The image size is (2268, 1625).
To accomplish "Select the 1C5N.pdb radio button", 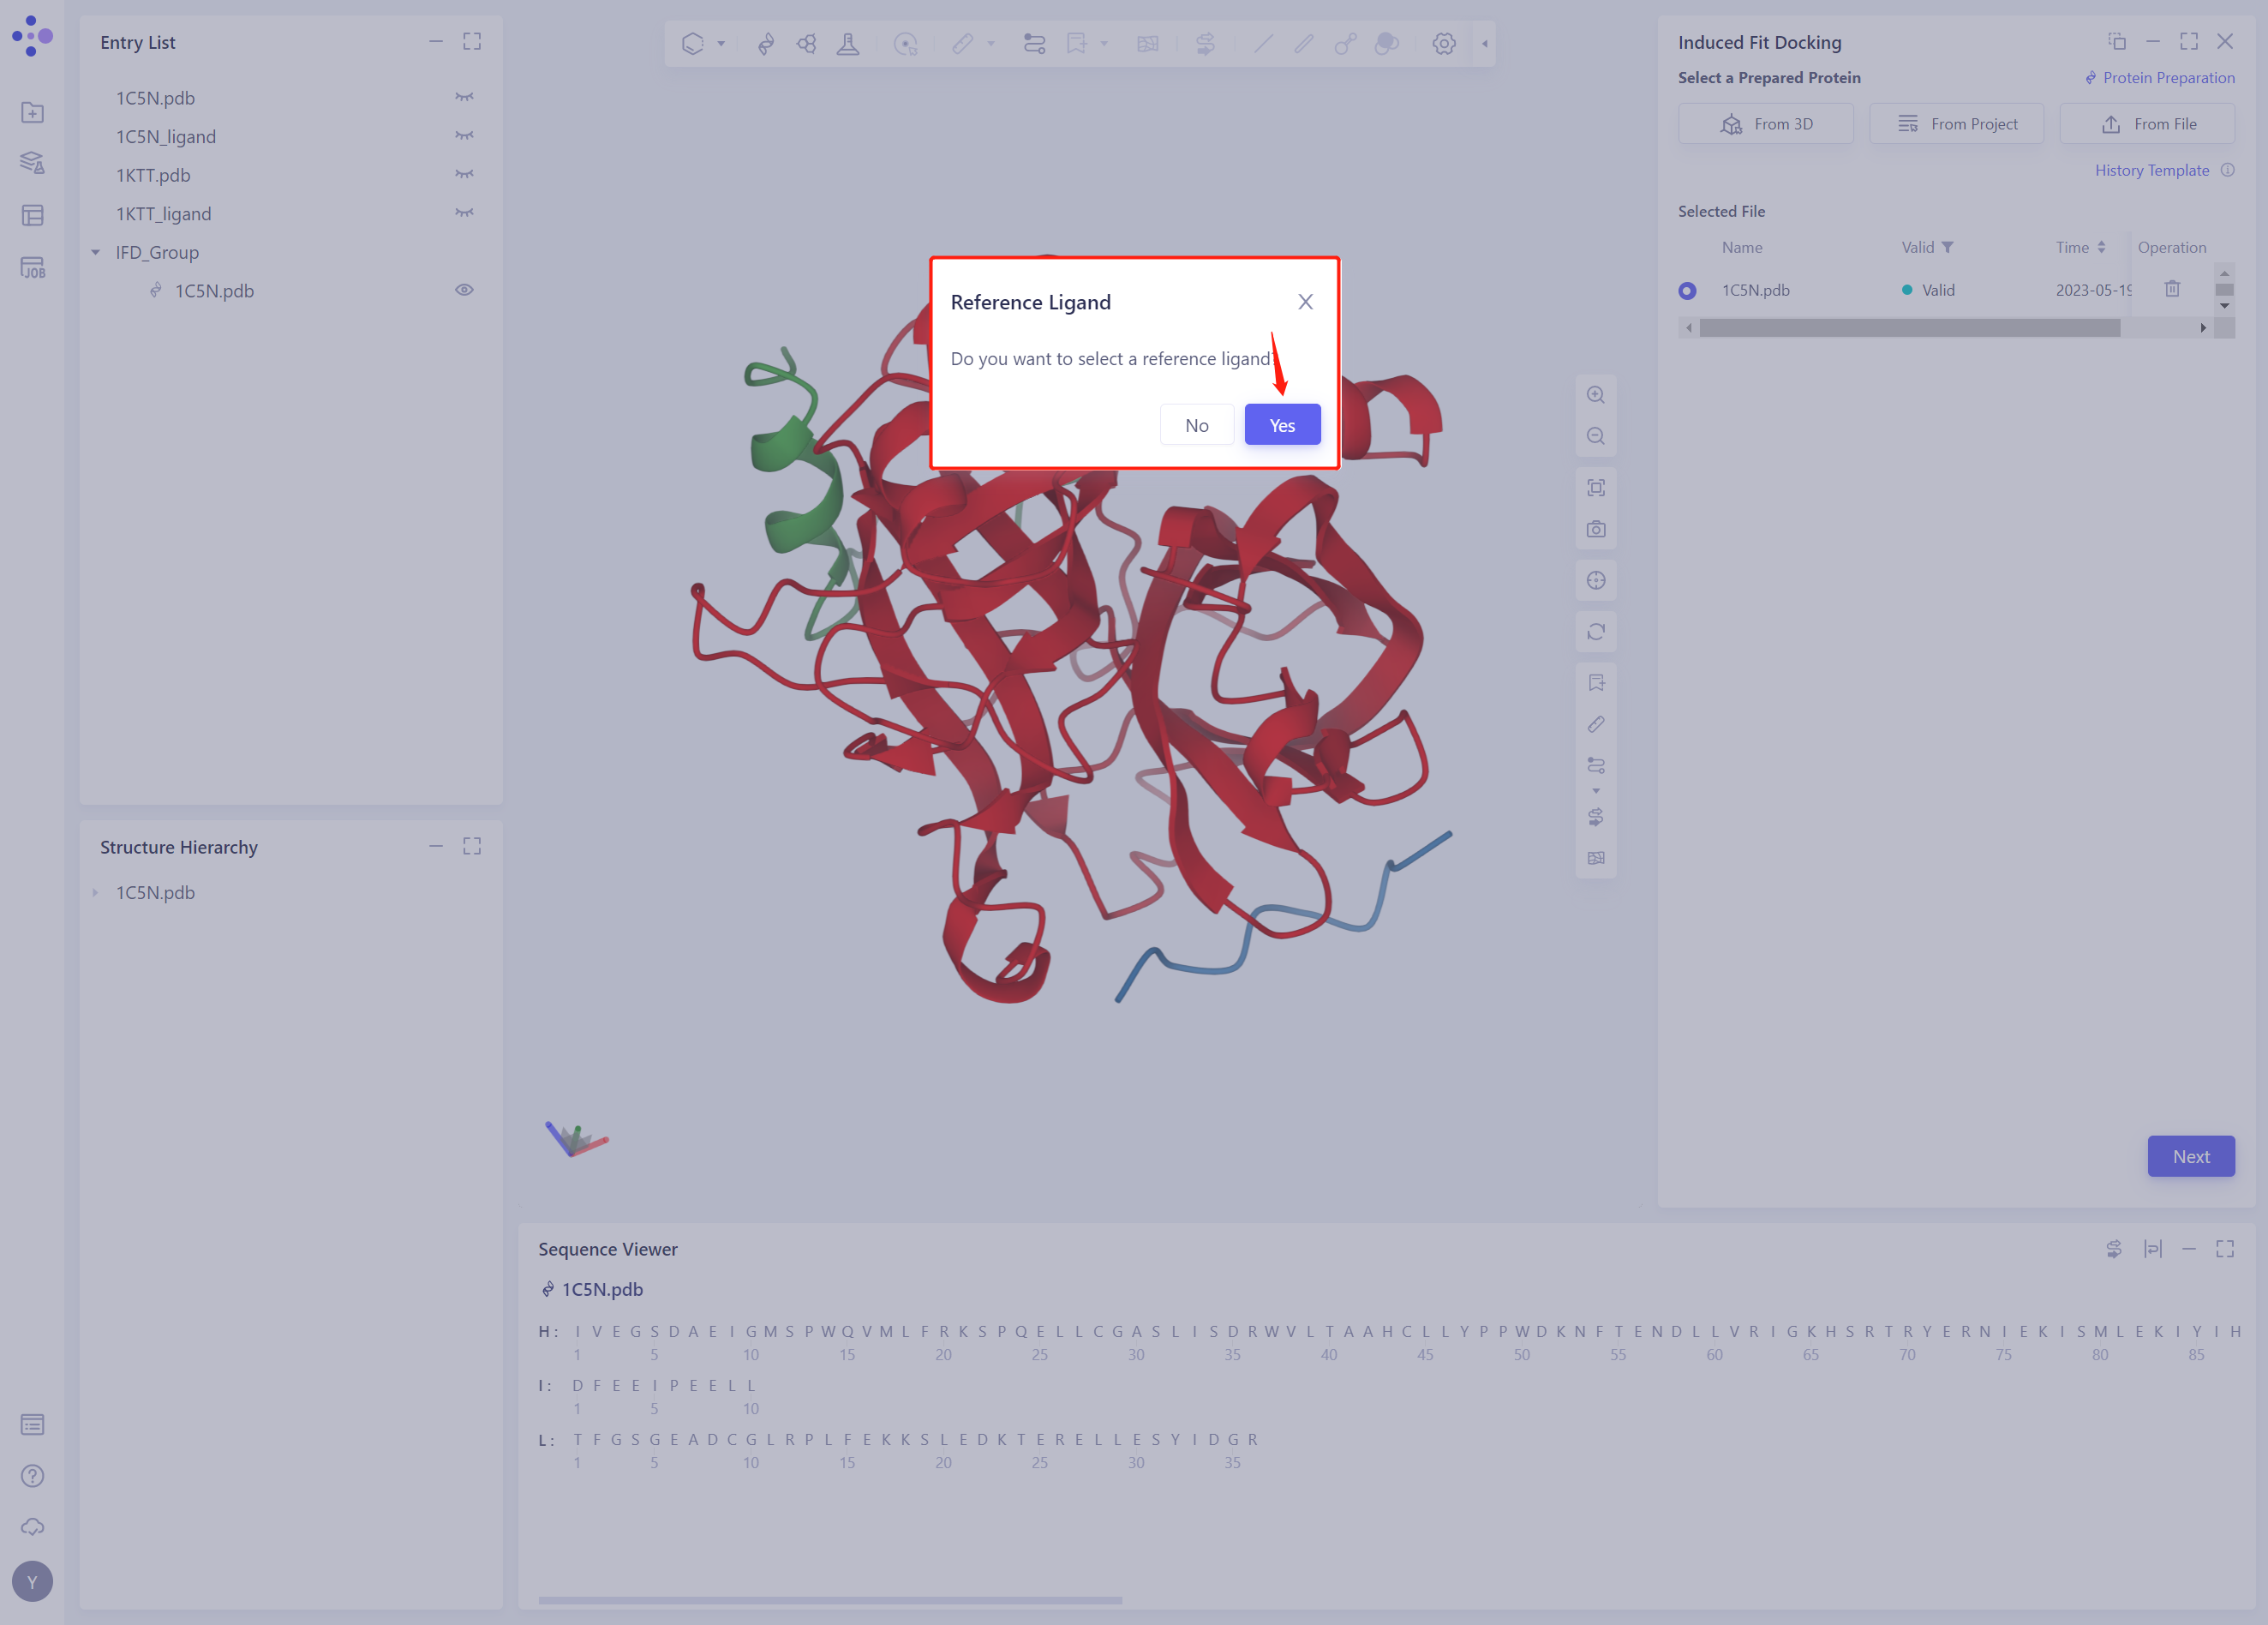I will pyautogui.click(x=1687, y=291).
